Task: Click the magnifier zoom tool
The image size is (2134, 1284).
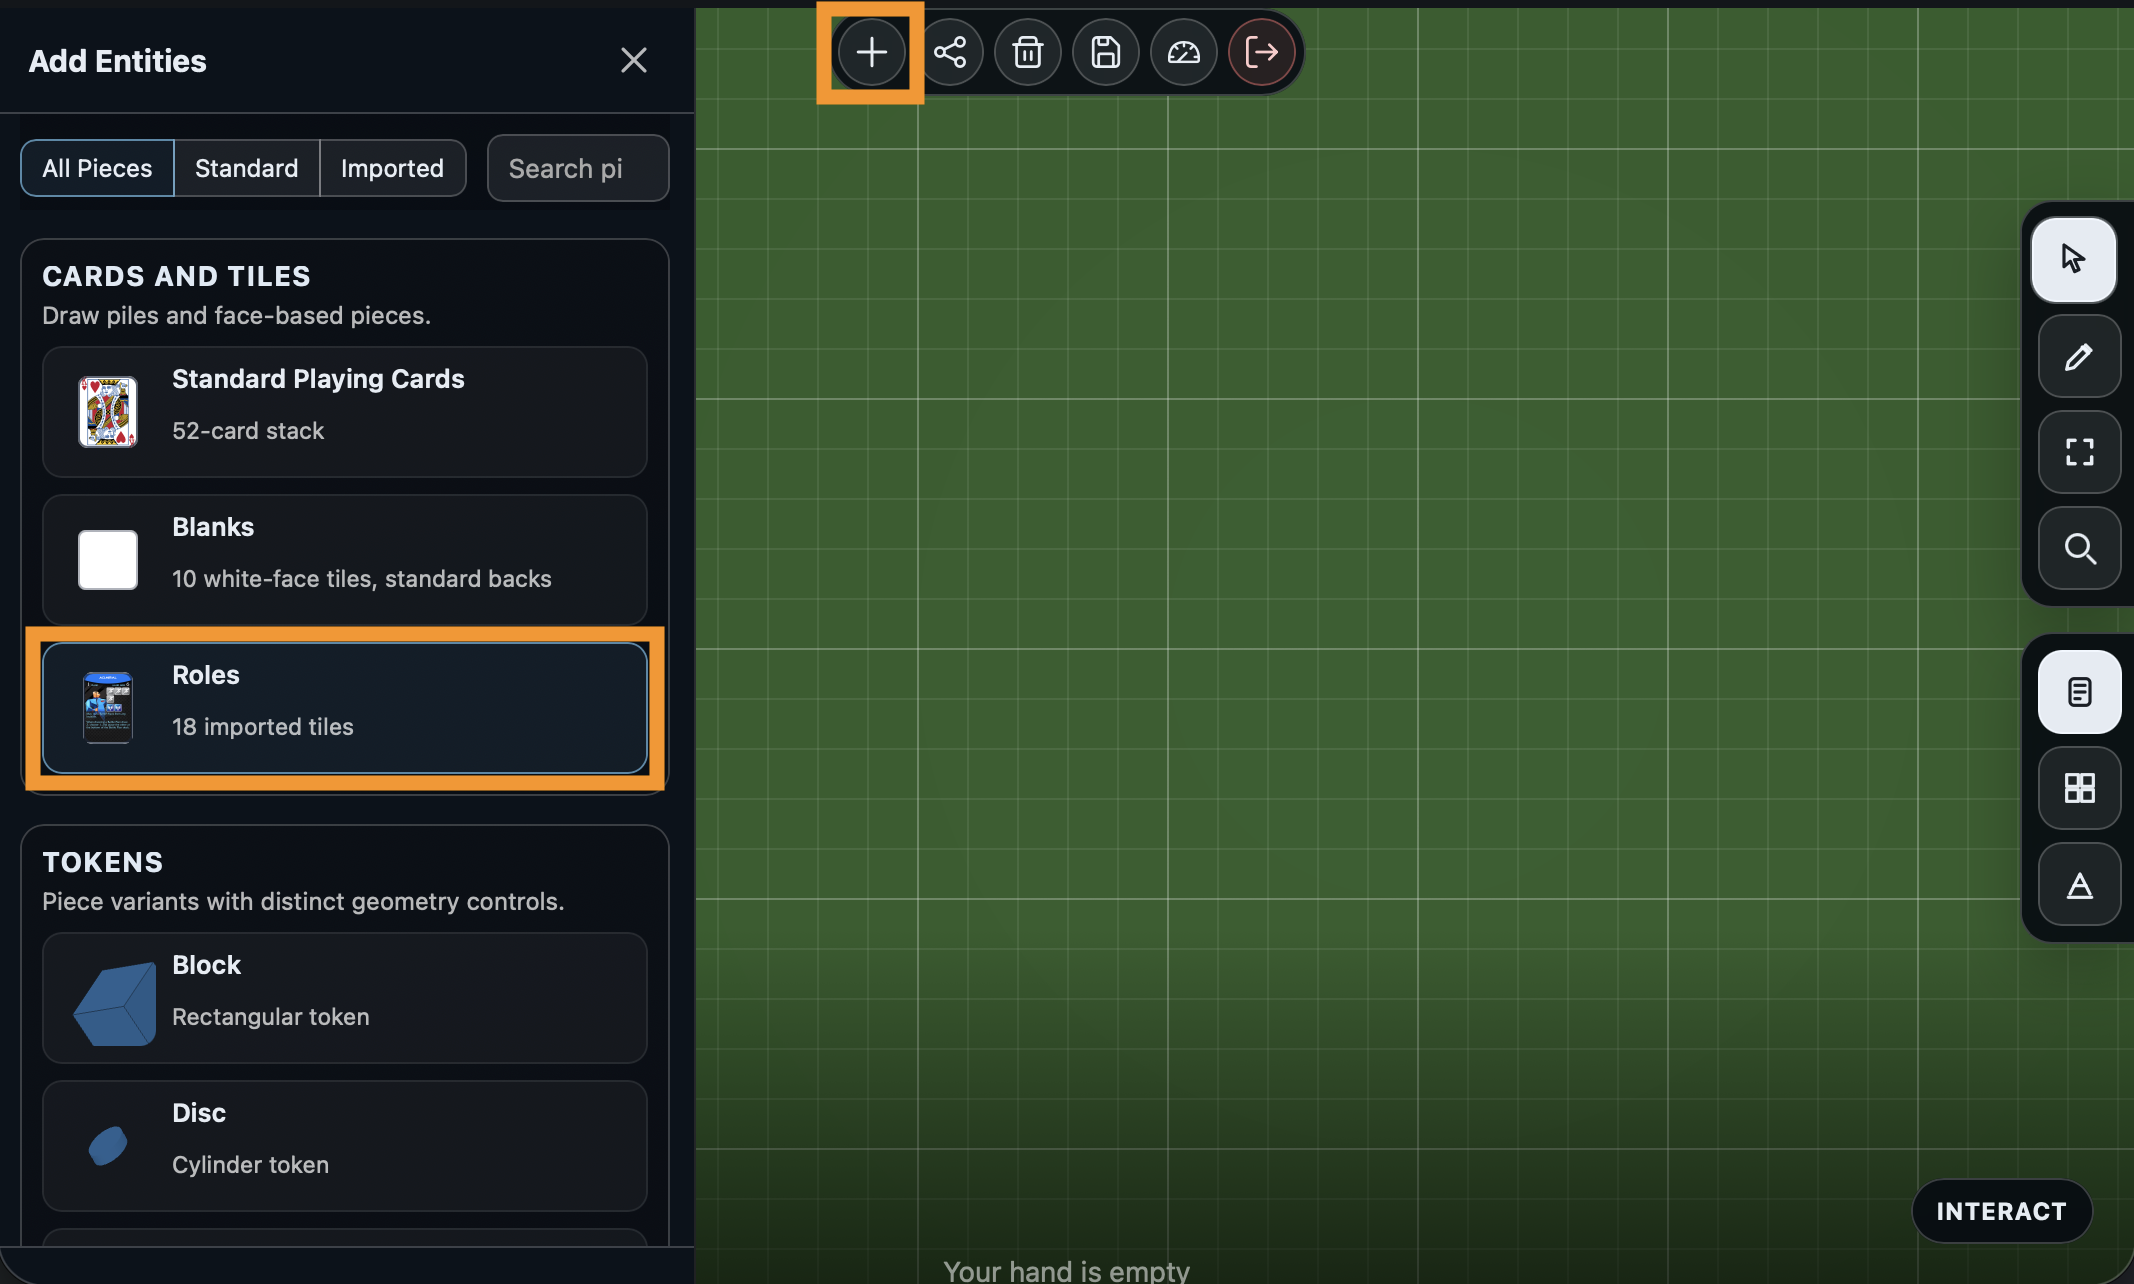Action: click(x=2080, y=548)
